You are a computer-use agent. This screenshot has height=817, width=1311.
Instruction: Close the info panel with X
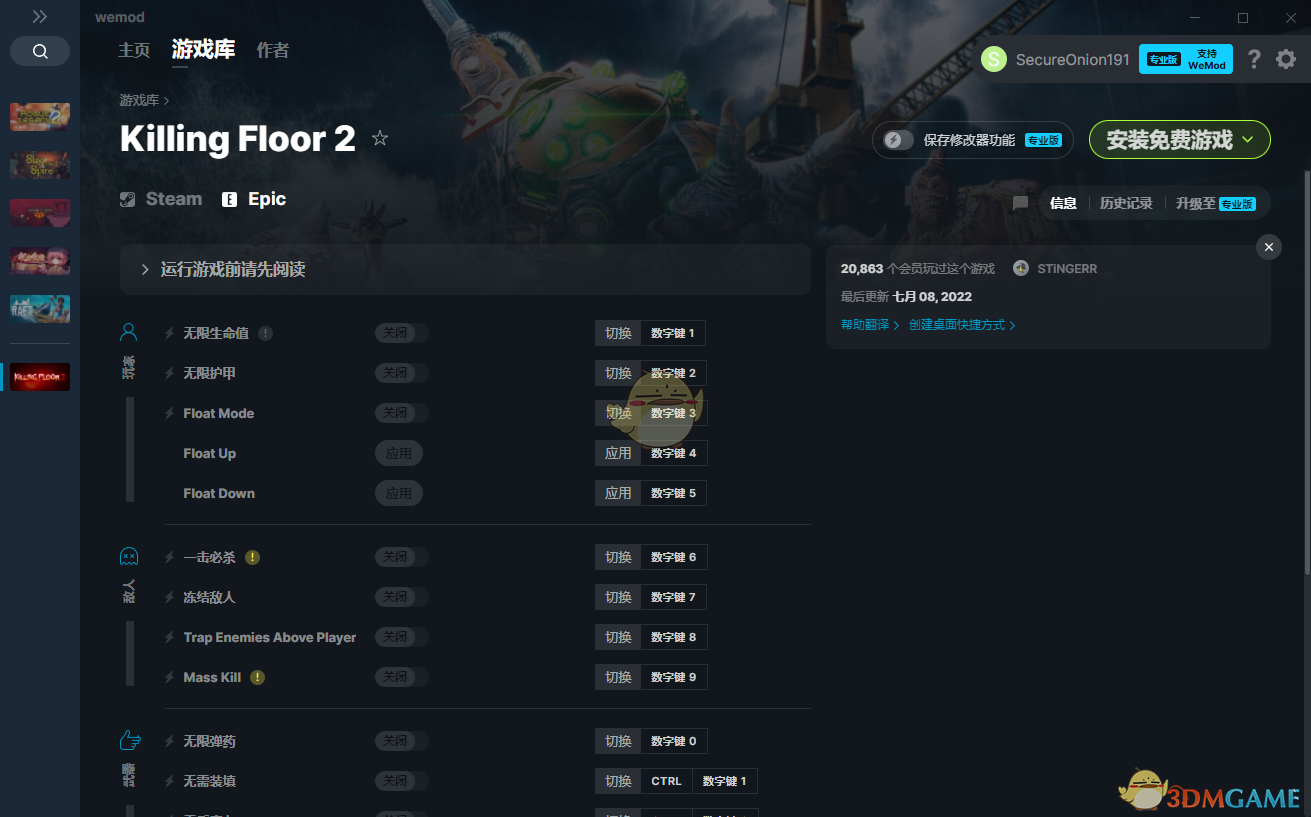1269,247
